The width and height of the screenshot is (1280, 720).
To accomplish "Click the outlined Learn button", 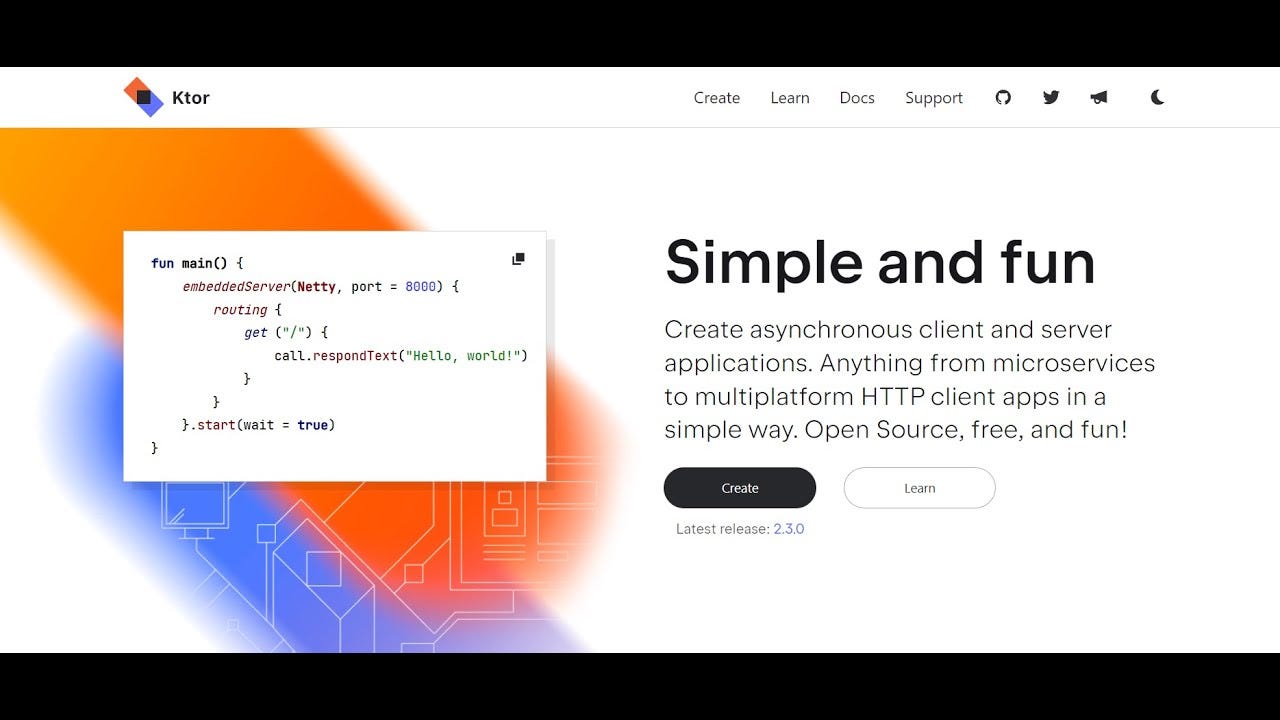I will [919, 487].
